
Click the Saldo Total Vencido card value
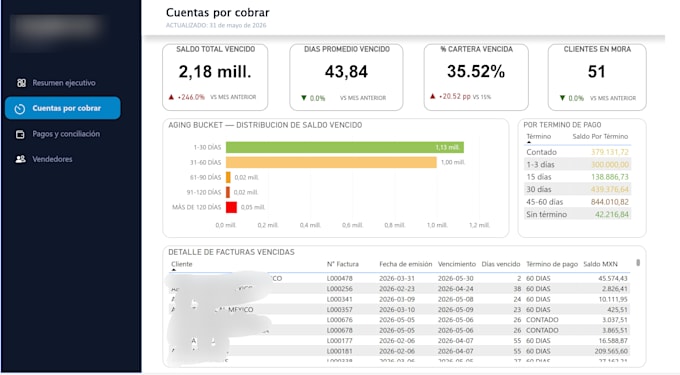coord(215,72)
